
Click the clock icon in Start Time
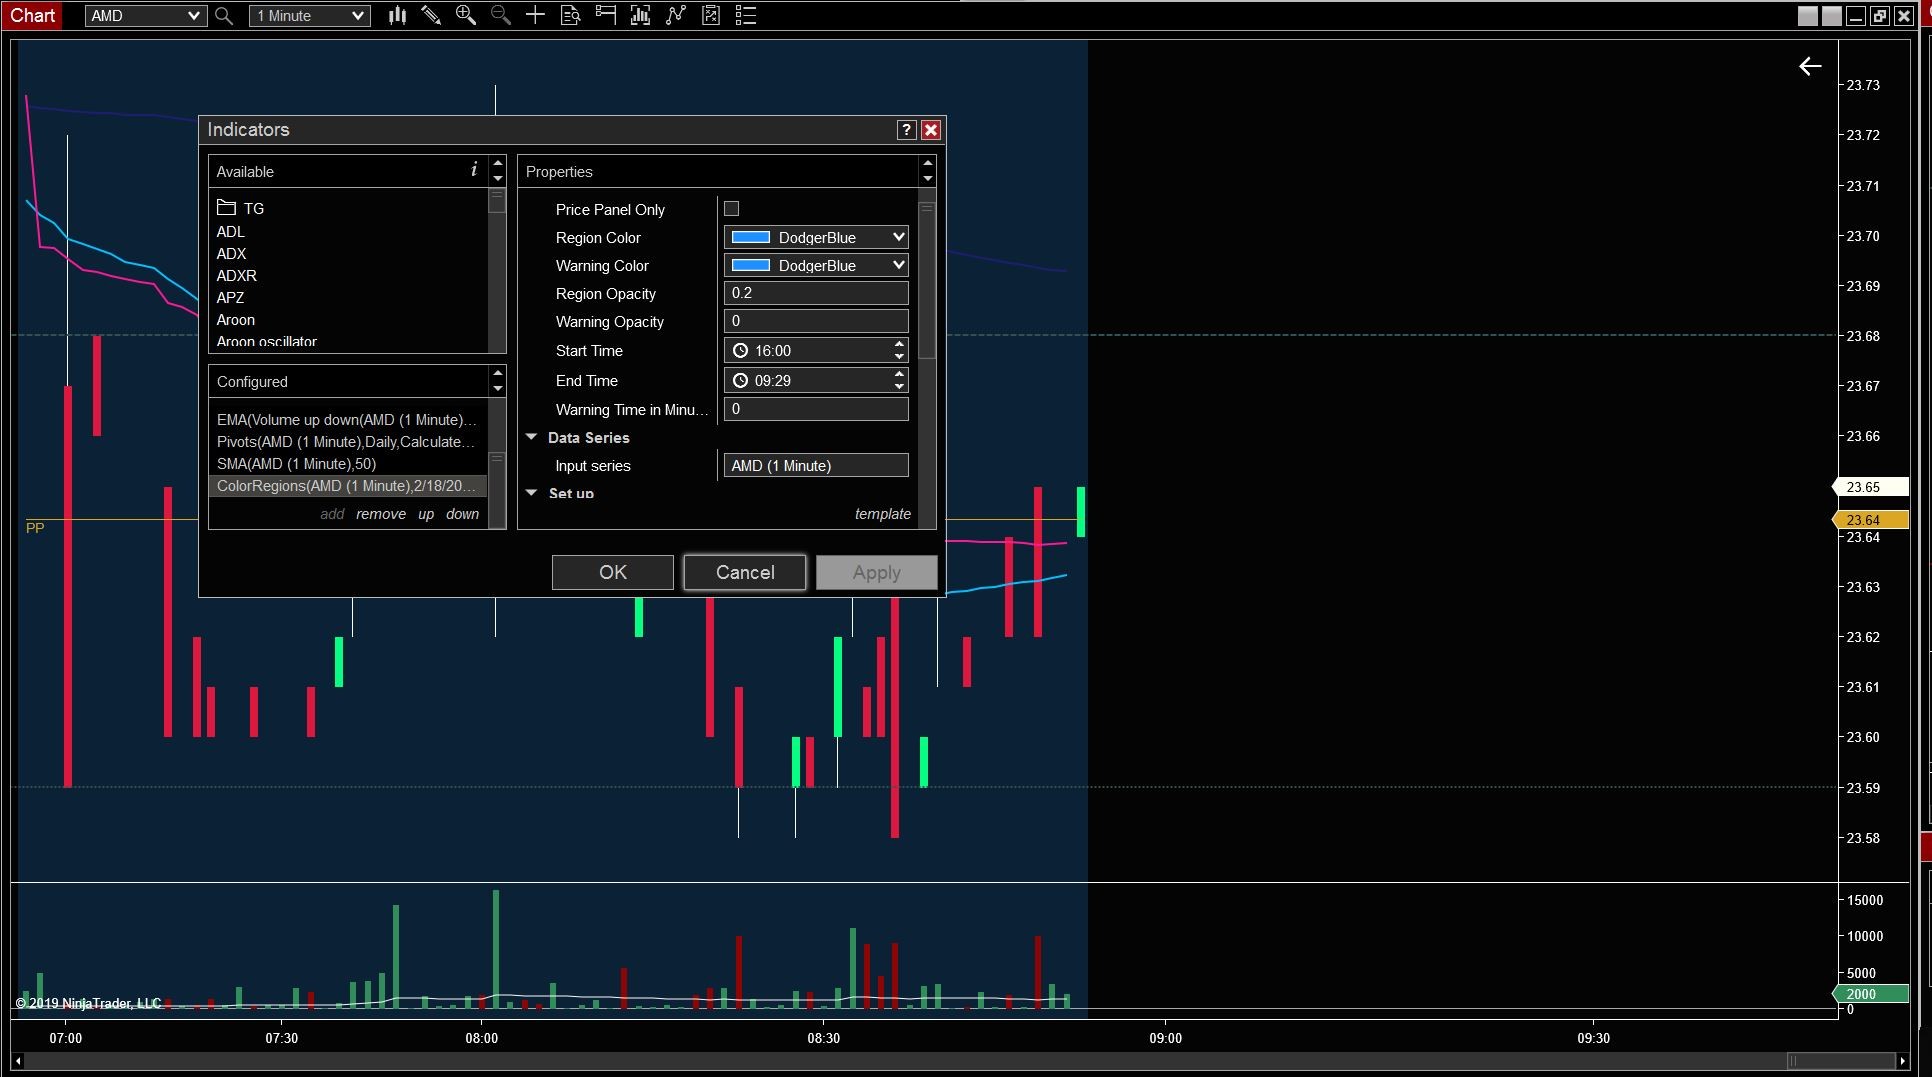[741, 351]
